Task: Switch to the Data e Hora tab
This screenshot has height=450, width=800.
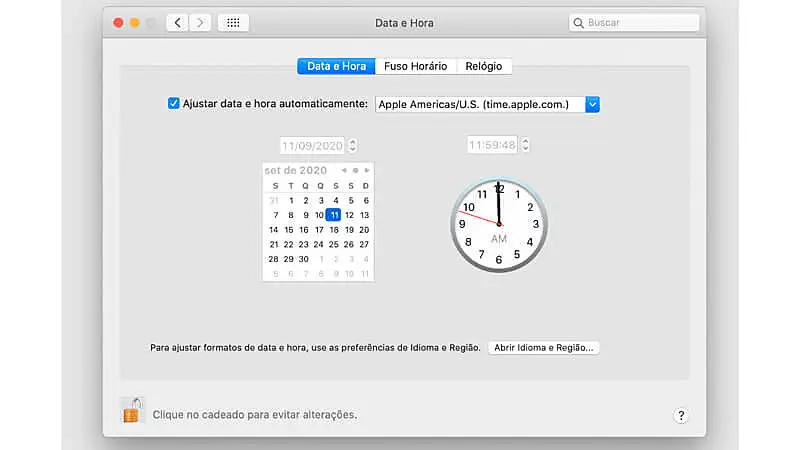Action: click(x=336, y=66)
